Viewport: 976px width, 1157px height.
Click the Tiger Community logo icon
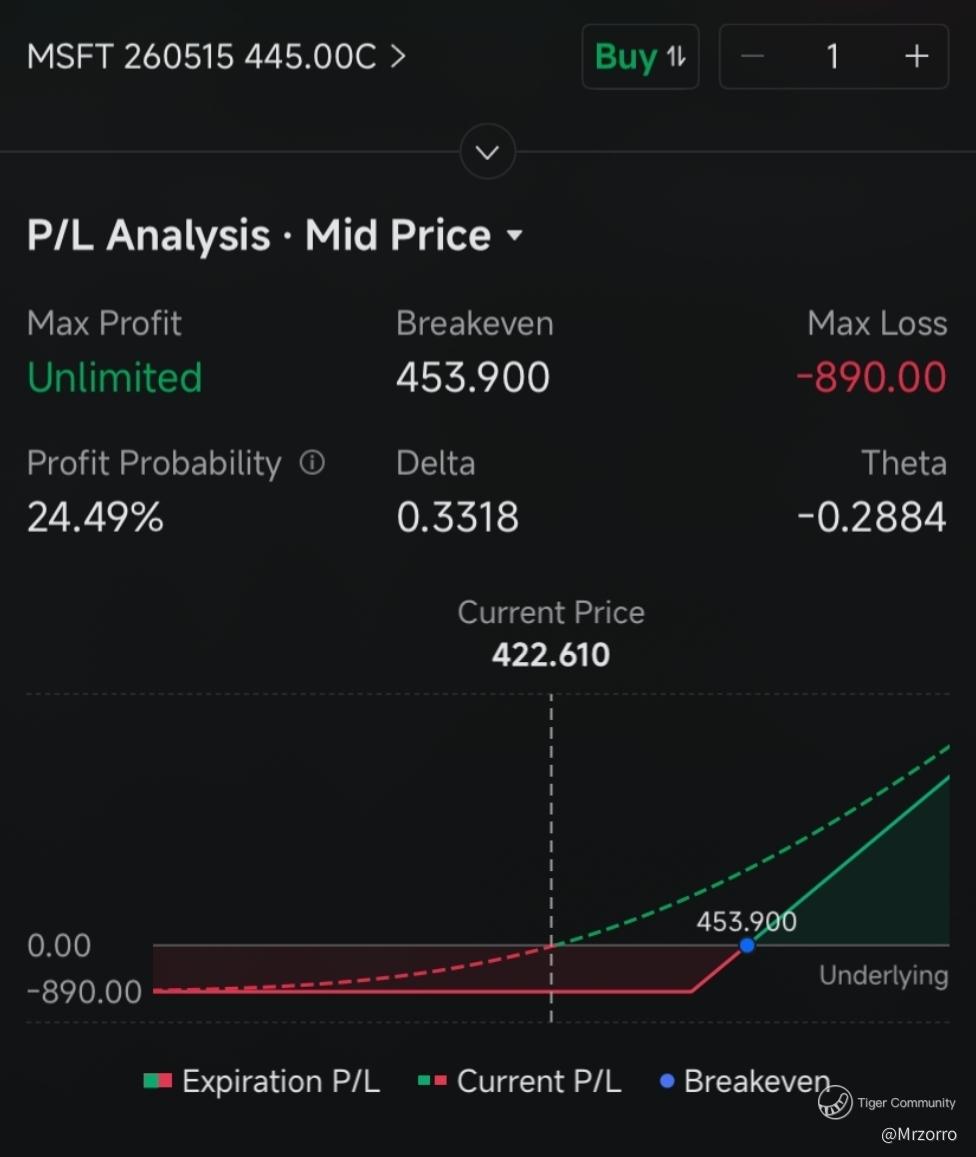834,1102
